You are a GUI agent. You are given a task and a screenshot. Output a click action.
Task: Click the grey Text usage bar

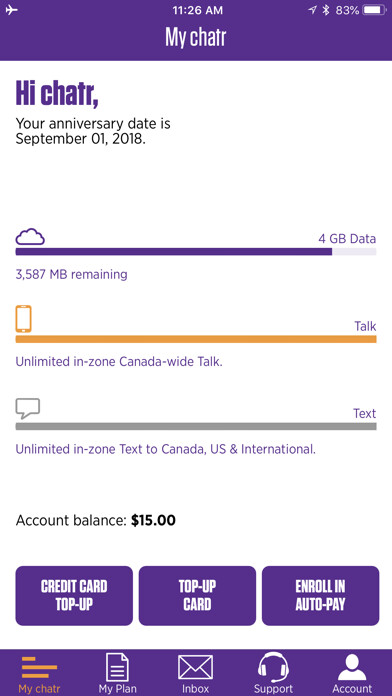click(x=196, y=427)
